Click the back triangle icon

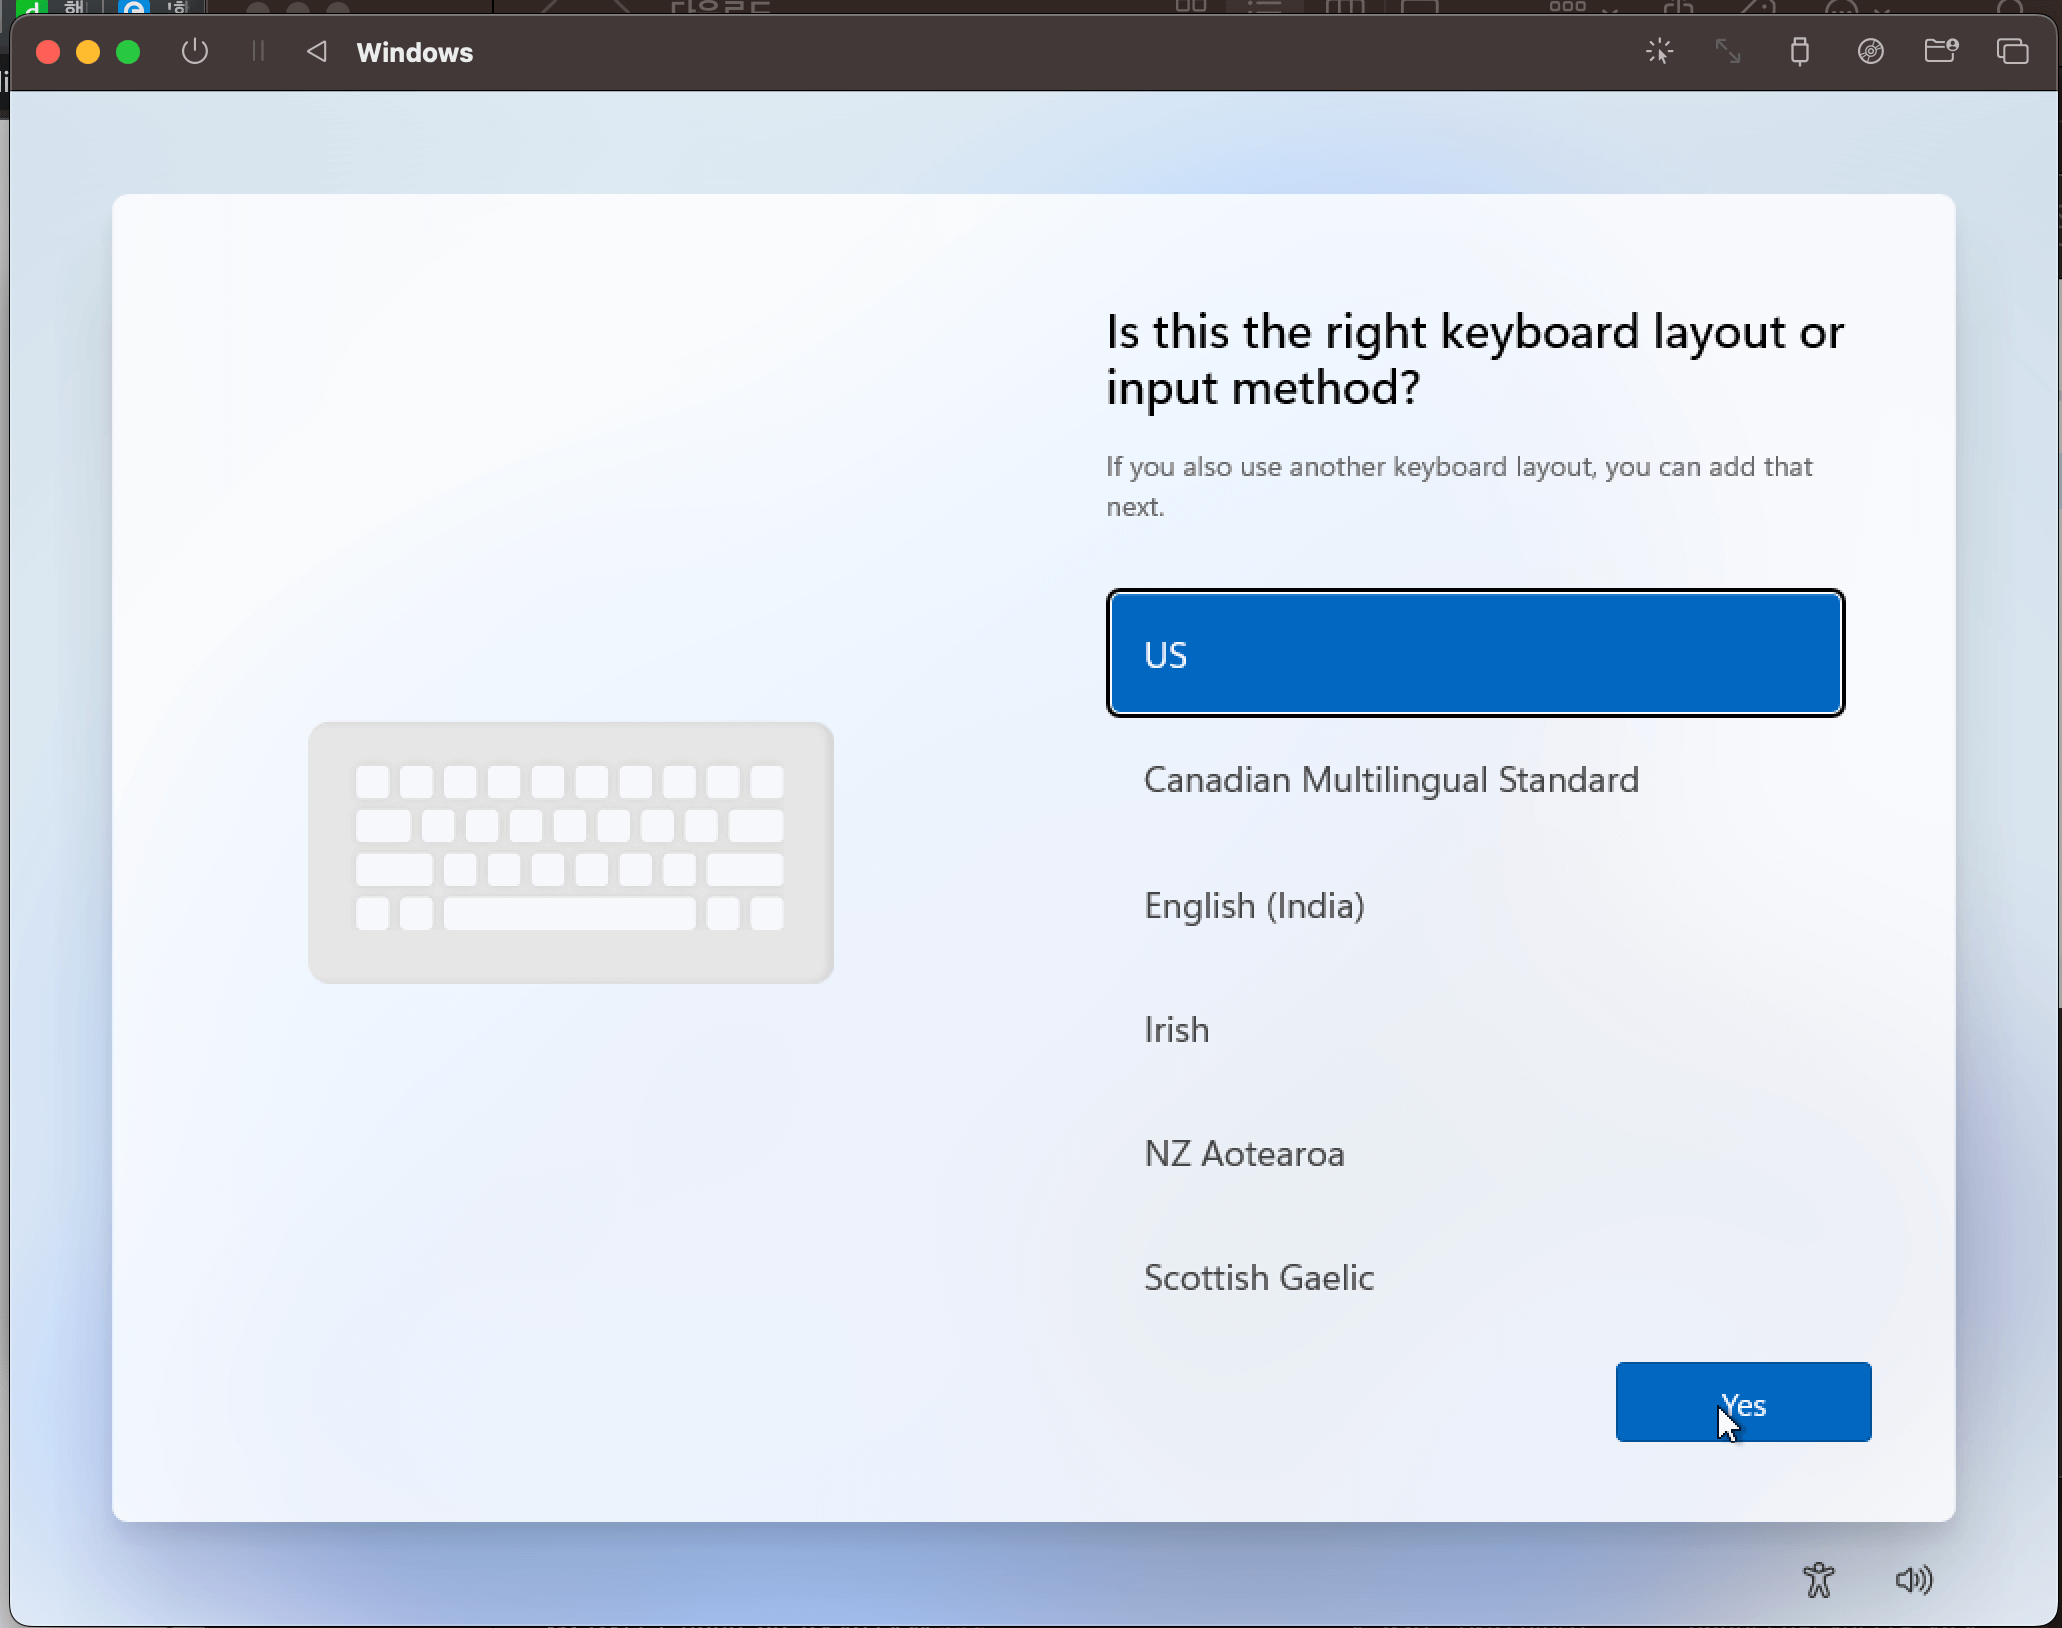pos(317,51)
